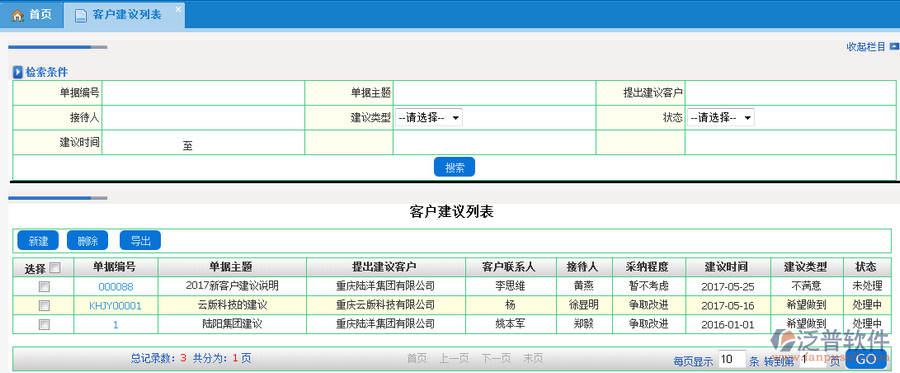
Task: Click the 检索条件 arrow icon
Action: click(x=18, y=72)
